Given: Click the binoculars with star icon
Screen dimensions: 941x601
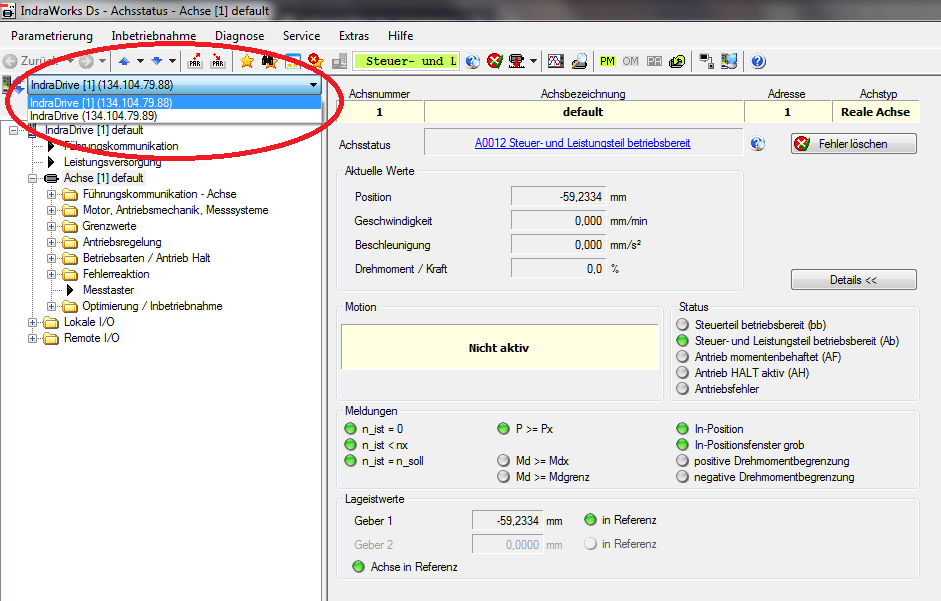Looking at the screenshot, I should (x=269, y=61).
